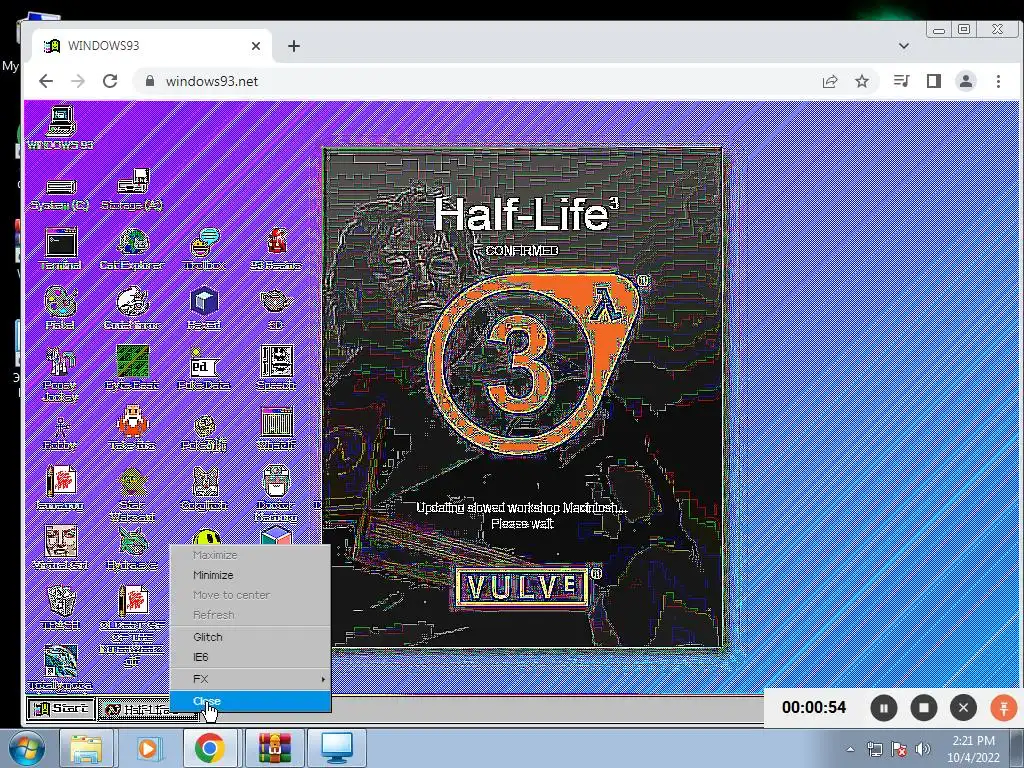Go back with Chrome's back arrow

[x=46, y=81]
